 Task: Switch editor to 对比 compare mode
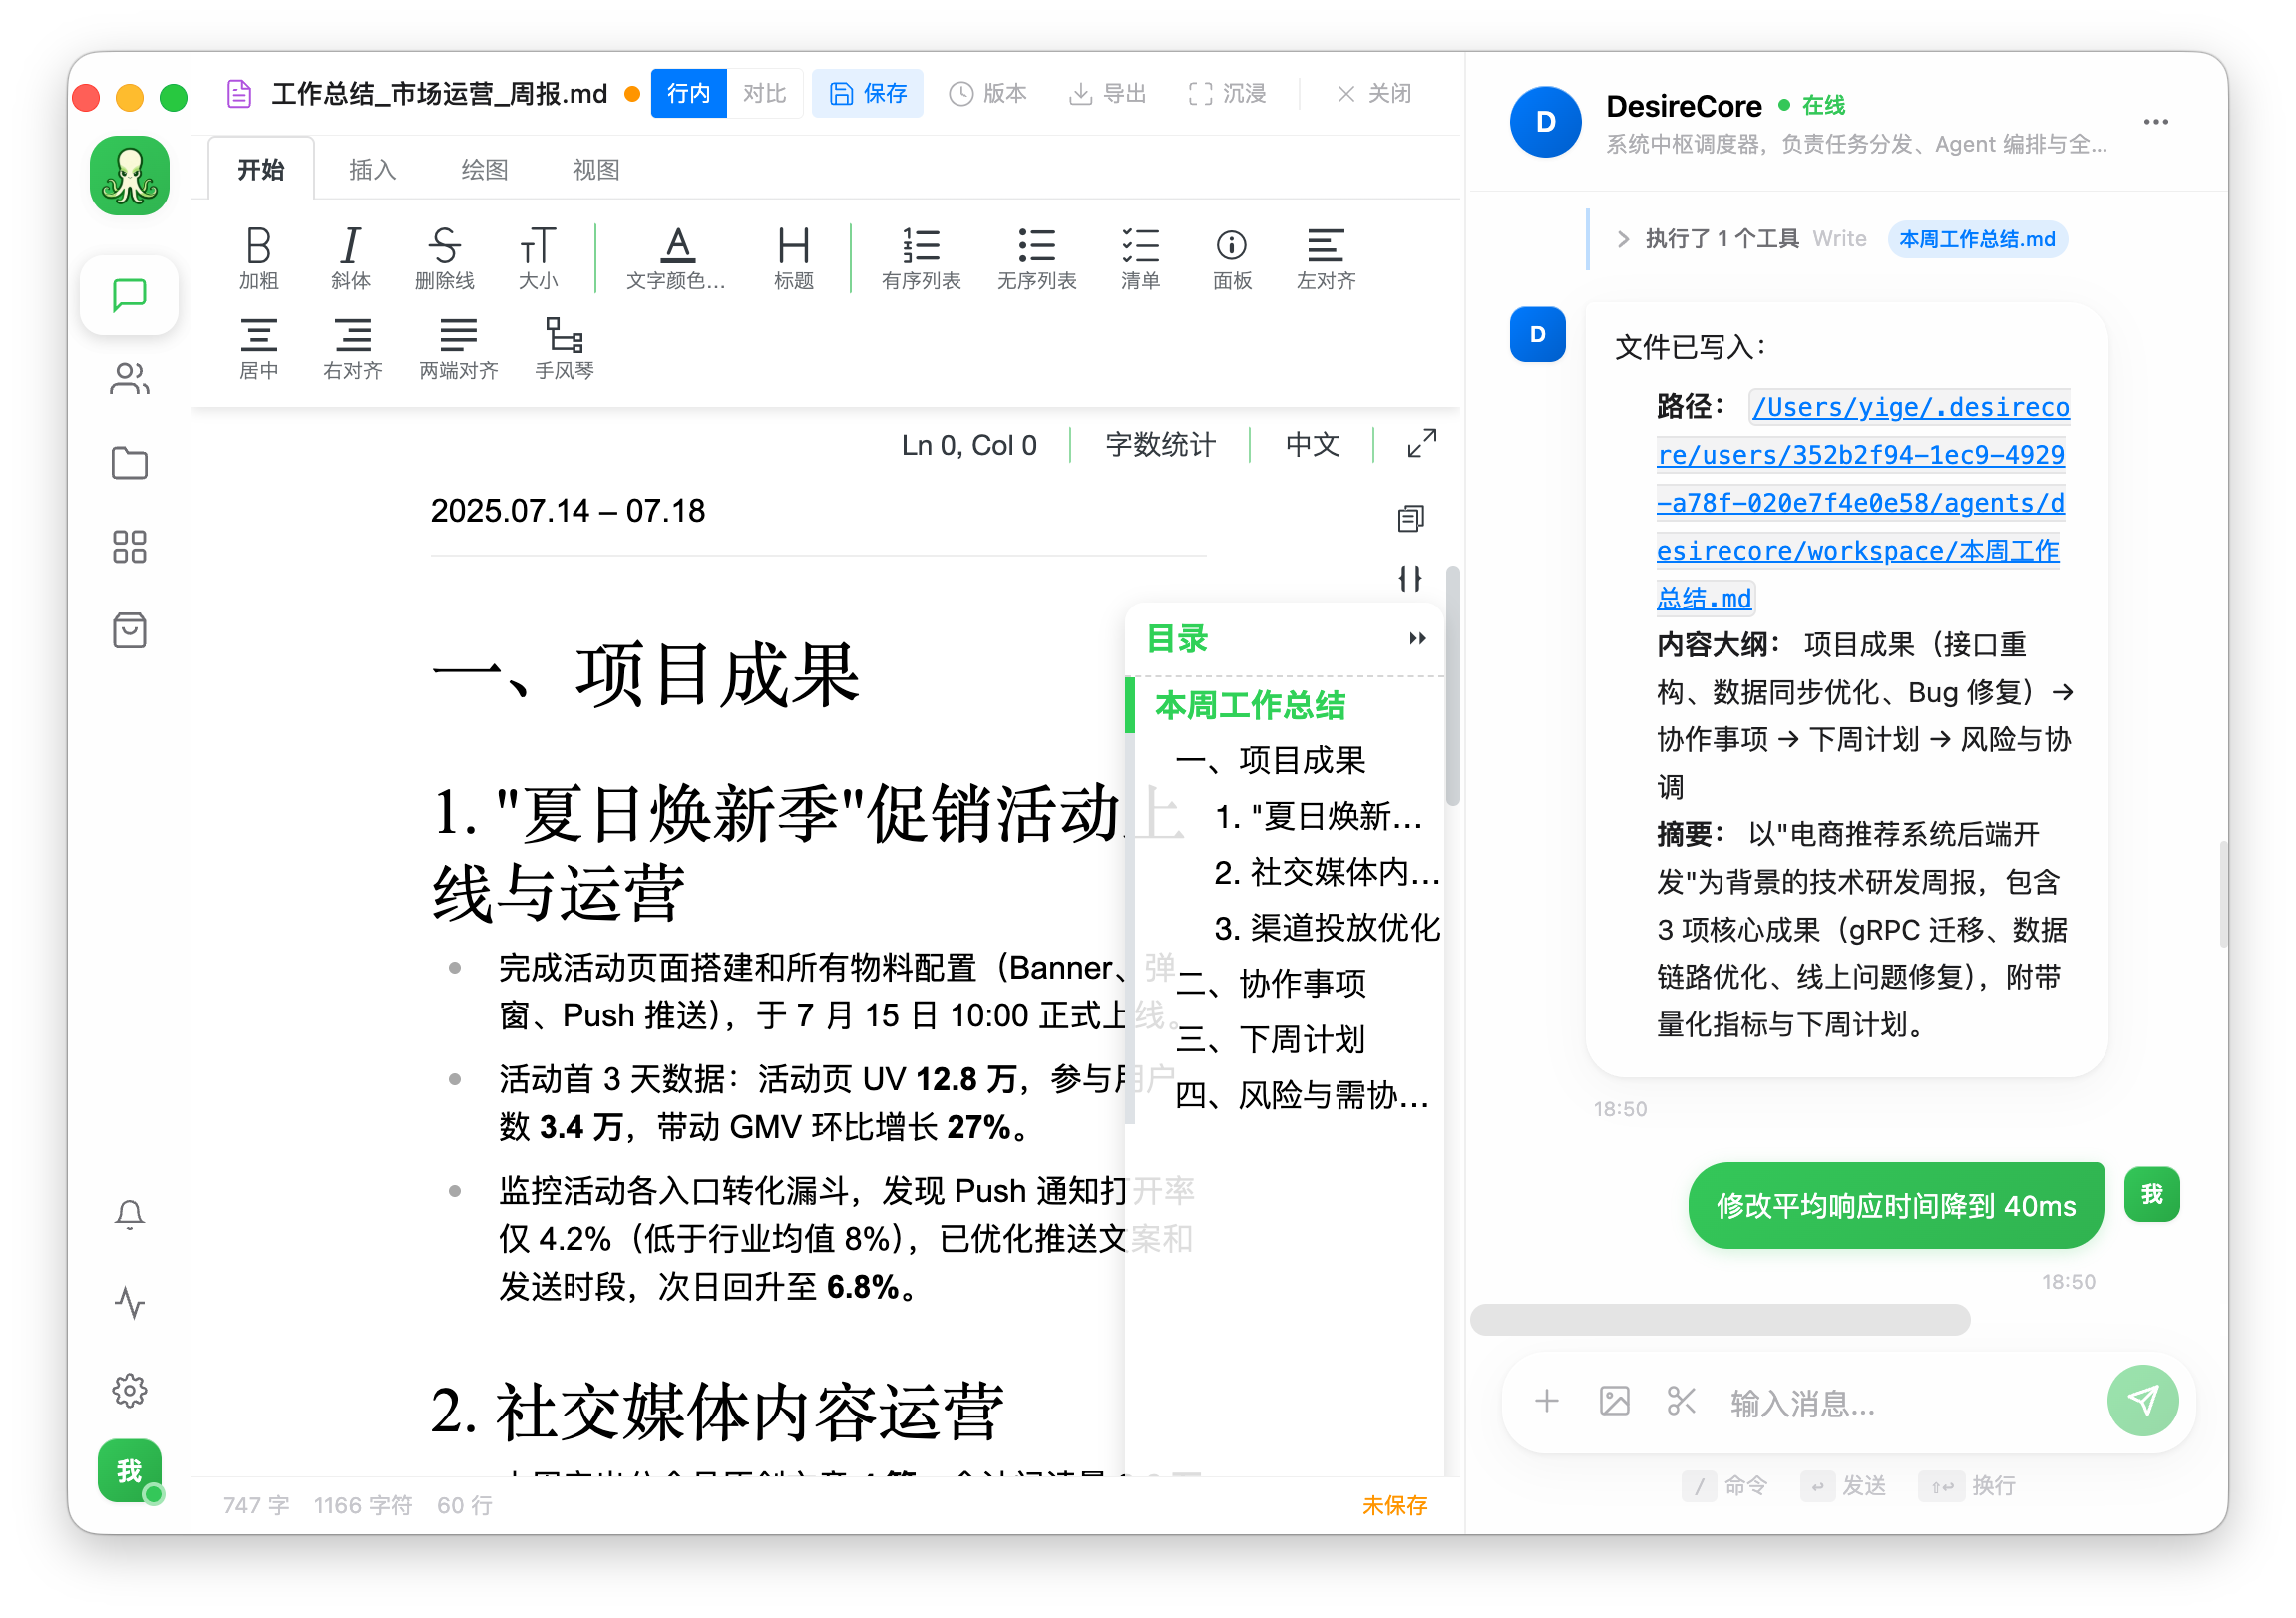click(765, 92)
